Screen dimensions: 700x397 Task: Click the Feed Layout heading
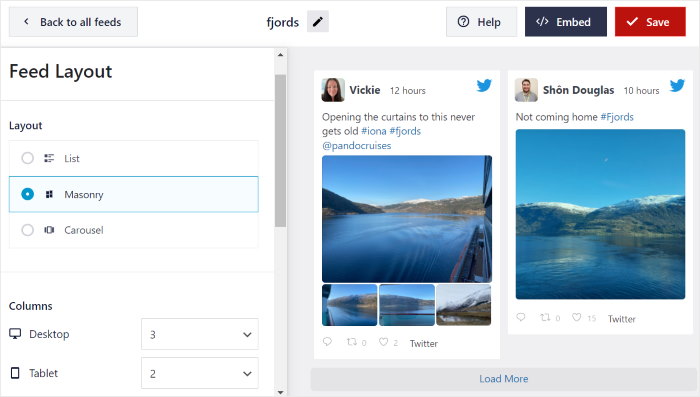61,71
